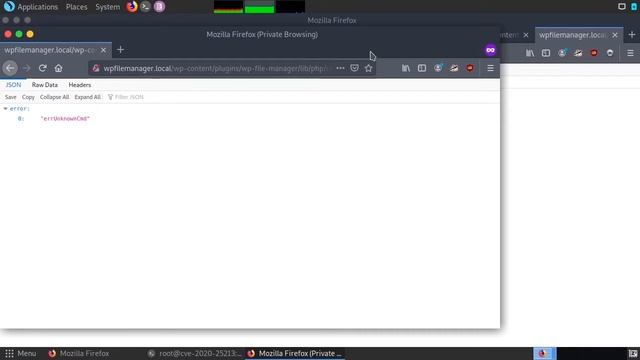Focus the Filter JSON field
The width and height of the screenshot is (640, 360).
point(129,97)
